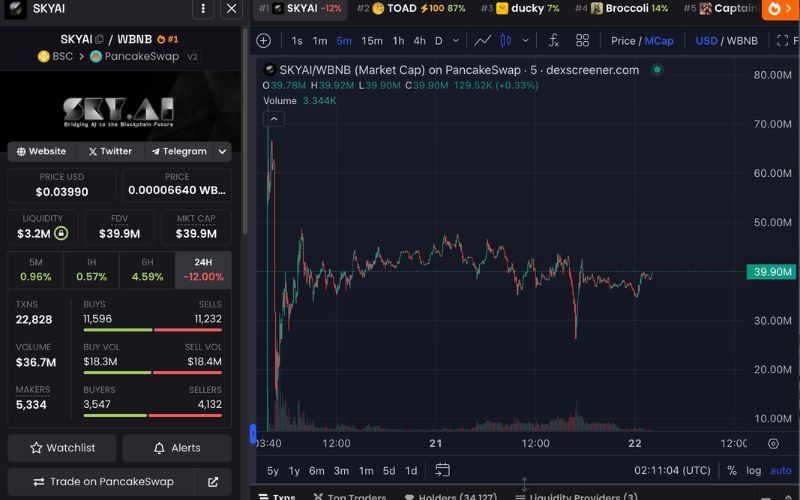800x500 pixels.
Task: Set chart interval to 15m
Action: point(372,41)
